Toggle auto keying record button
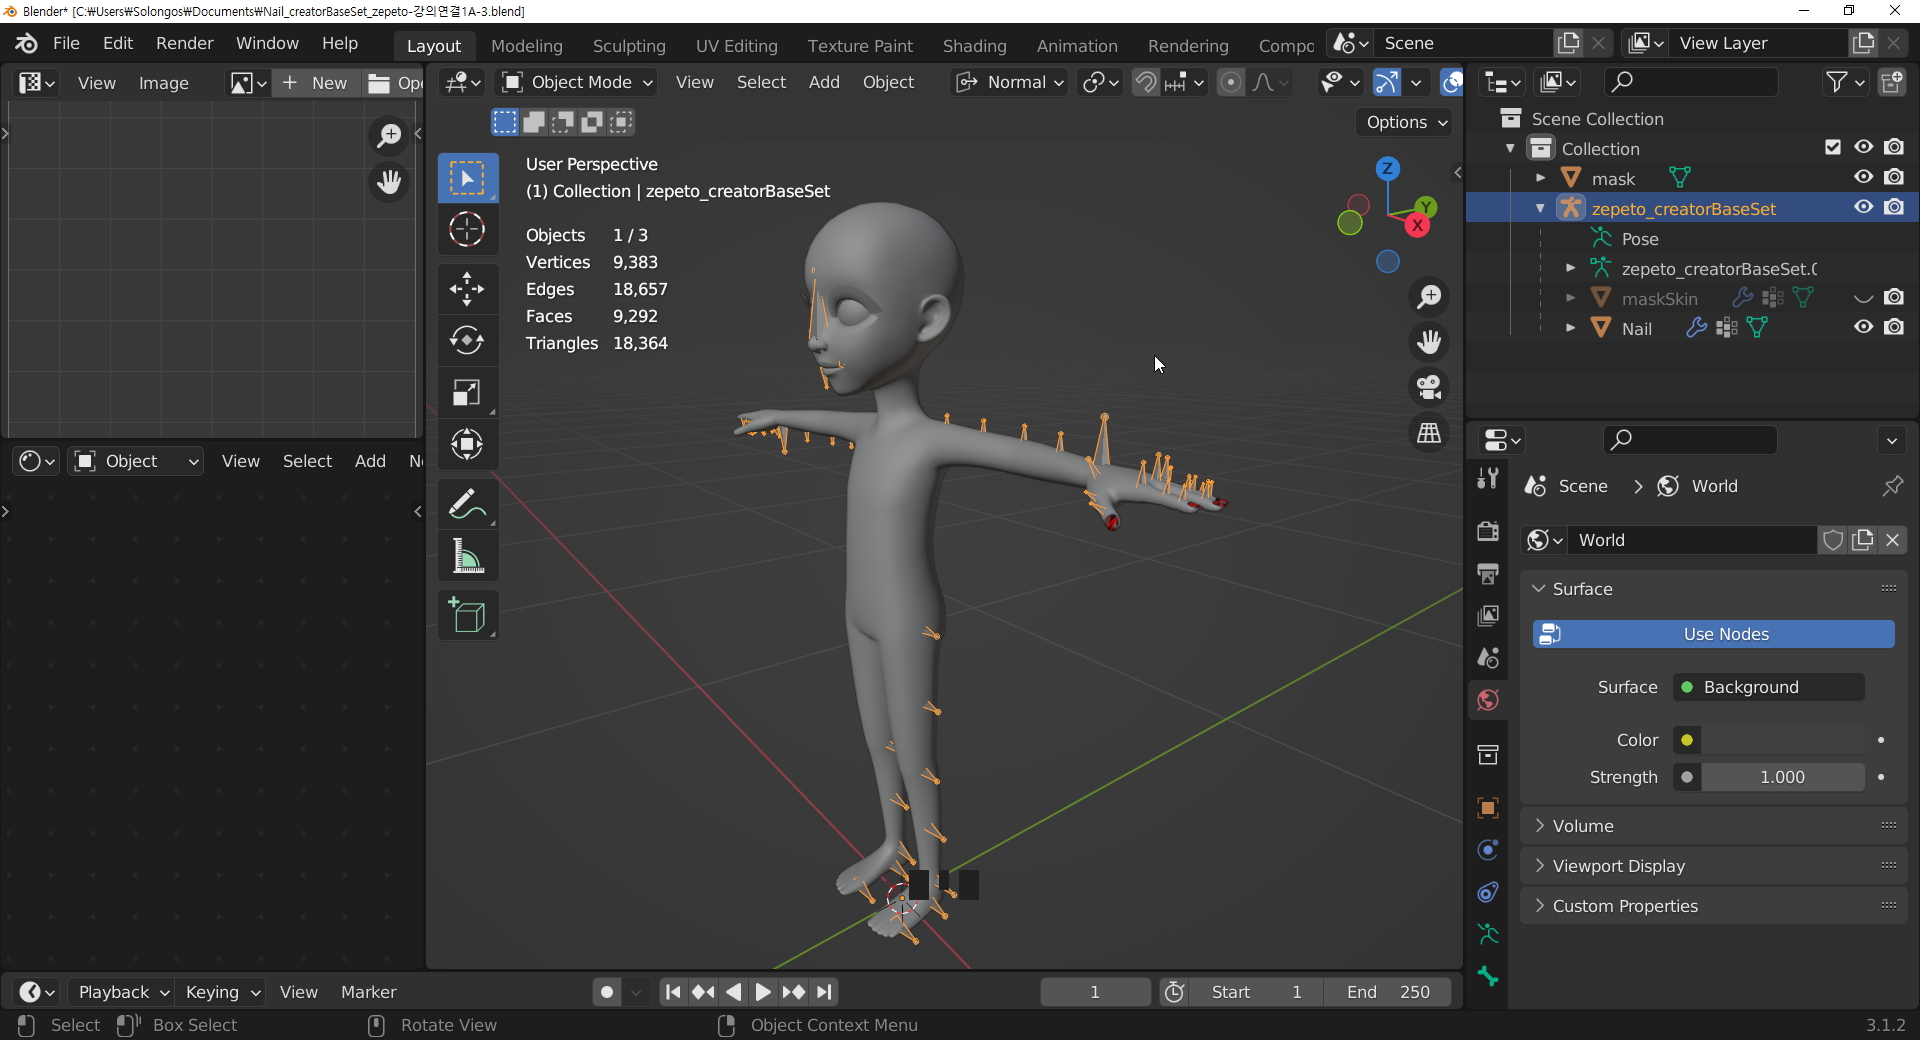This screenshot has width=1920, height=1040. (606, 992)
